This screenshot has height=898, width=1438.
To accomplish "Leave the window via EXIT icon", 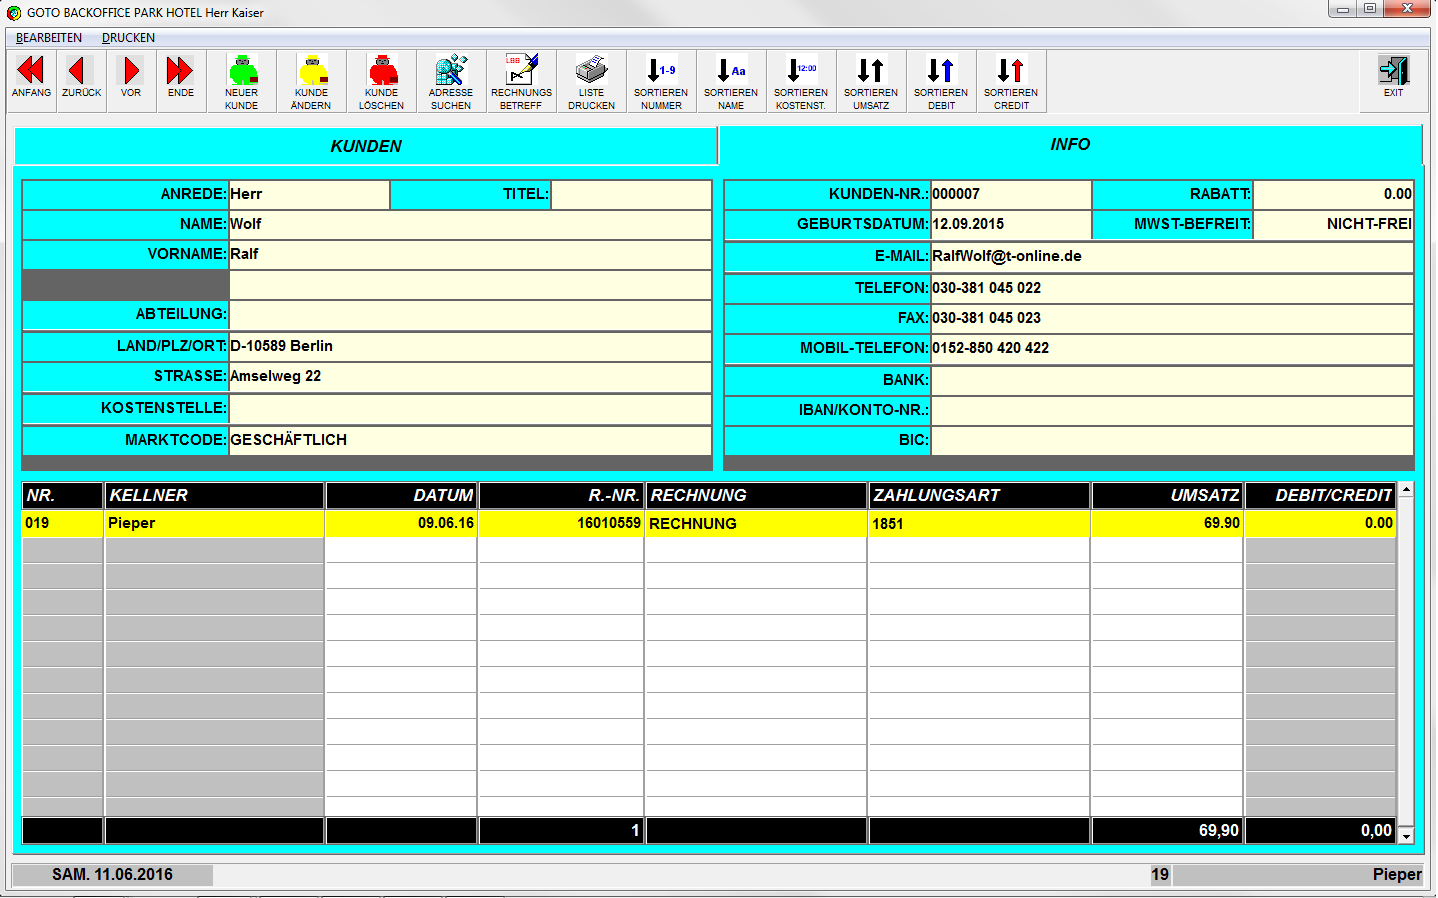I will pyautogui.click(x=1393, y=78).
